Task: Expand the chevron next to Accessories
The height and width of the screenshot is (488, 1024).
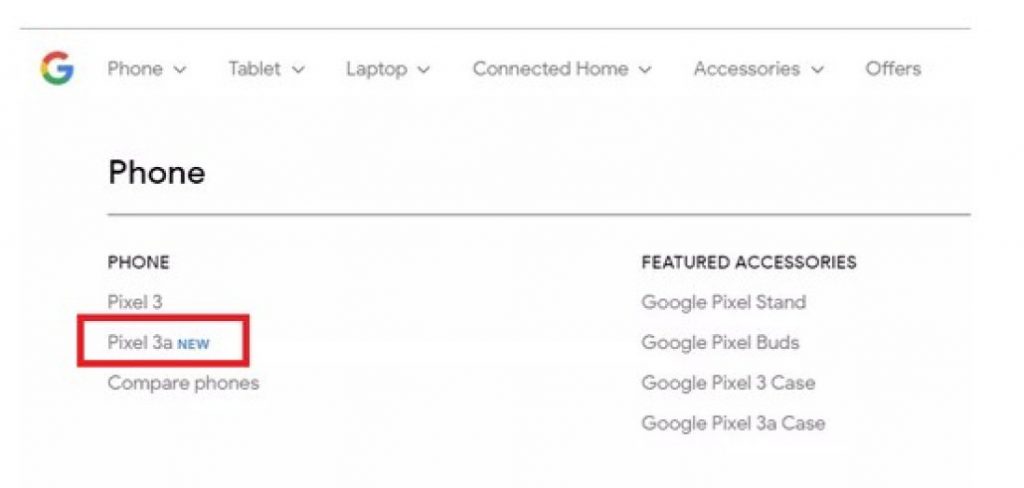Action: coord(818,70)
